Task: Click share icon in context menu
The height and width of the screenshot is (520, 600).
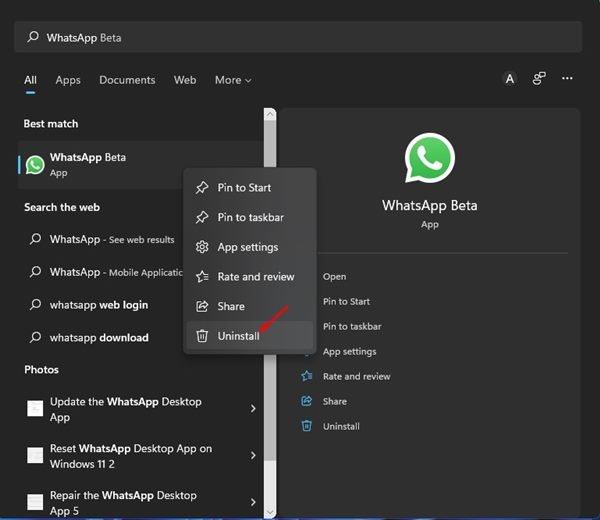Action: tap(202, 306)
